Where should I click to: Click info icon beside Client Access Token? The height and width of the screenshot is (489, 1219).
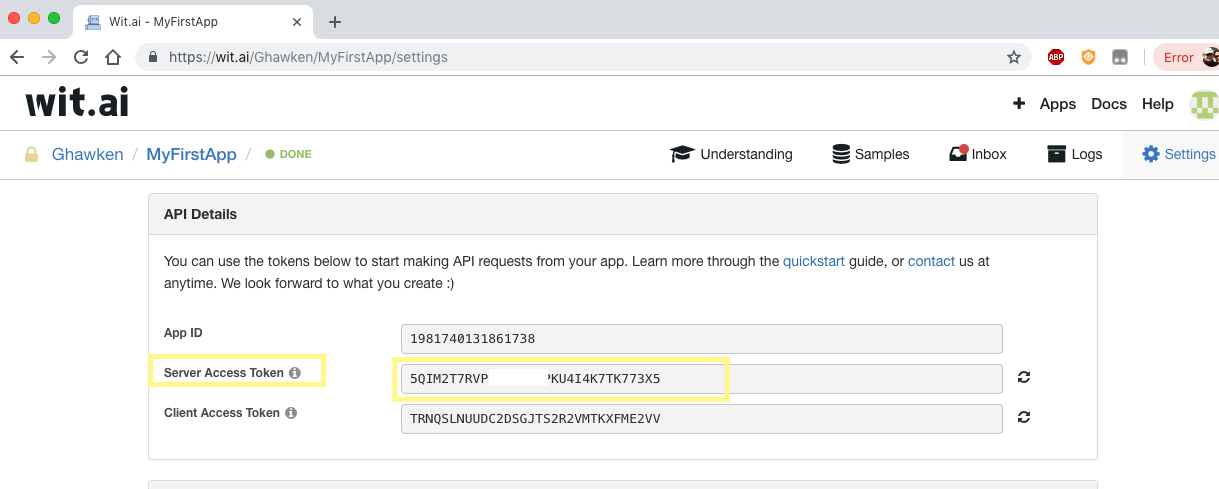(290, 413)
